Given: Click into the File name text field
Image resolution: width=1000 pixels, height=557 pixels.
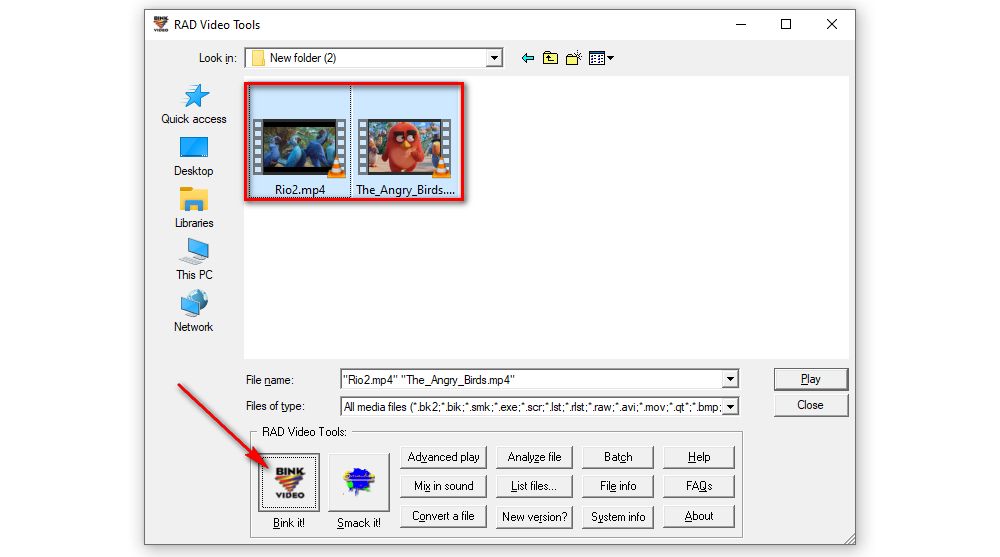Looking at the screenshot, I should tap(532, 380).
